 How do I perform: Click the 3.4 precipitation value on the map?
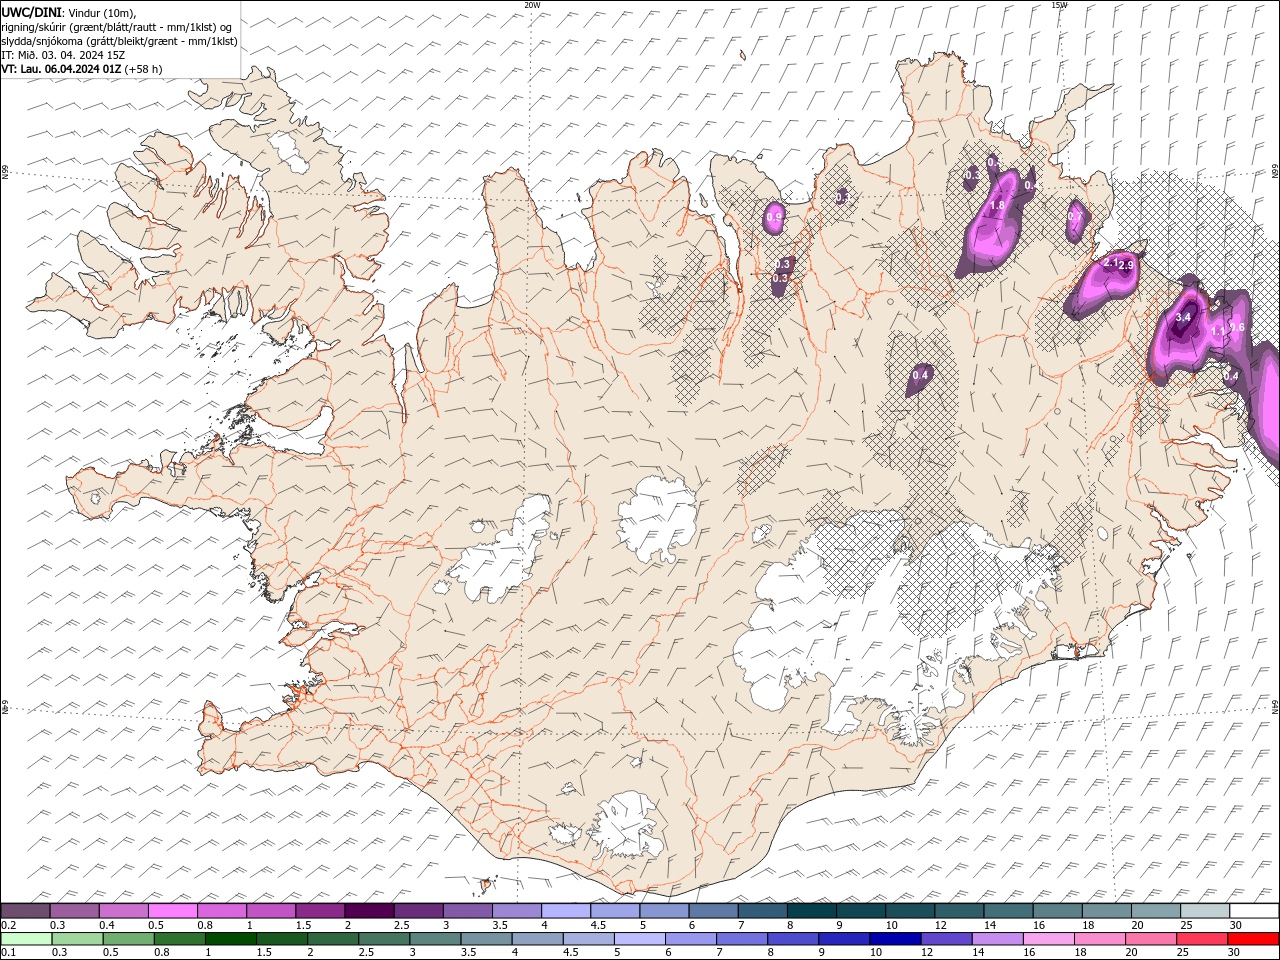(1183, 317)
